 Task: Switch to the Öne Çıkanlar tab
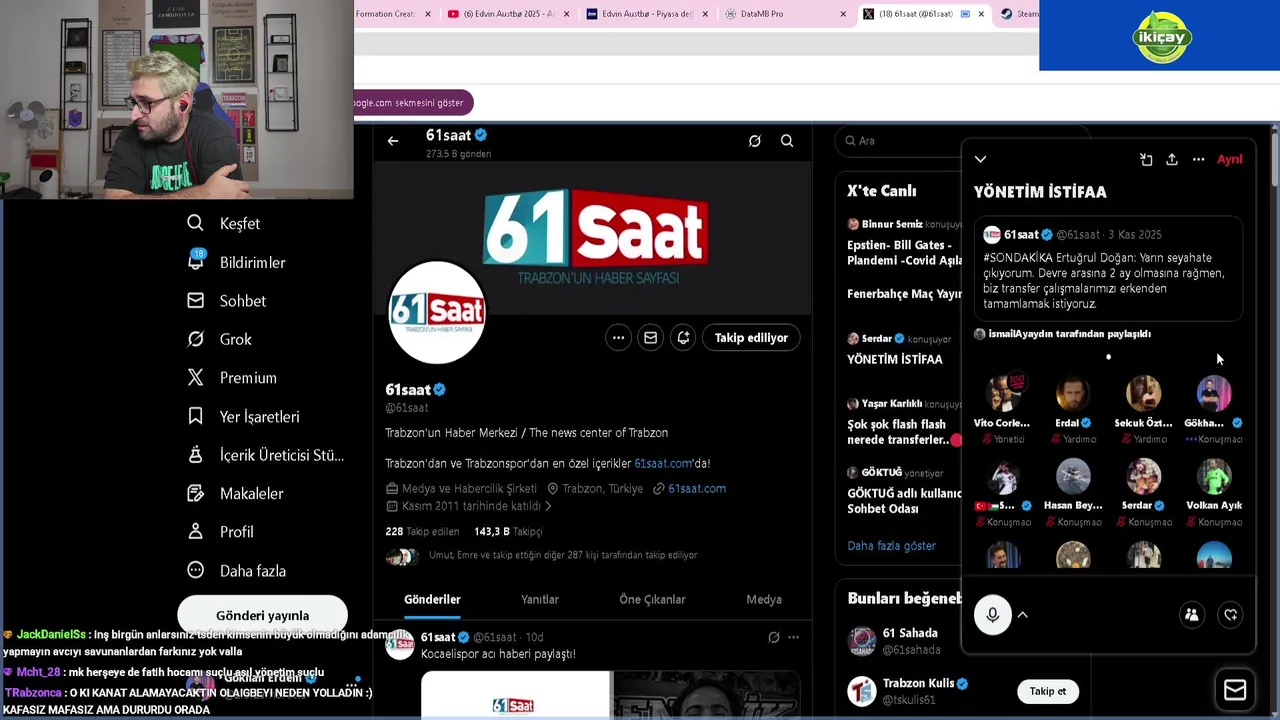pos(652,599)
